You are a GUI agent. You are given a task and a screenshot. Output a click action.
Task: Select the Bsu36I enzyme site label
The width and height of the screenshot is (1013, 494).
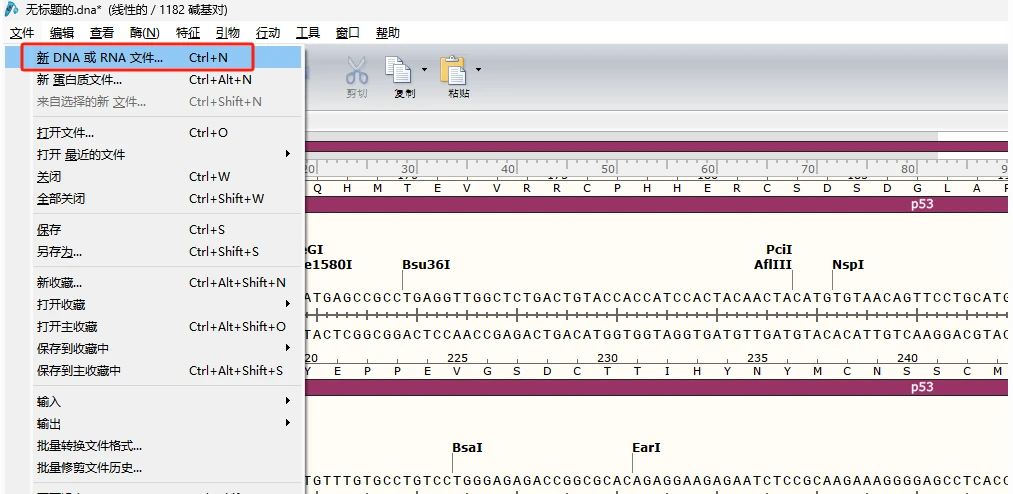tap(426, 265)
